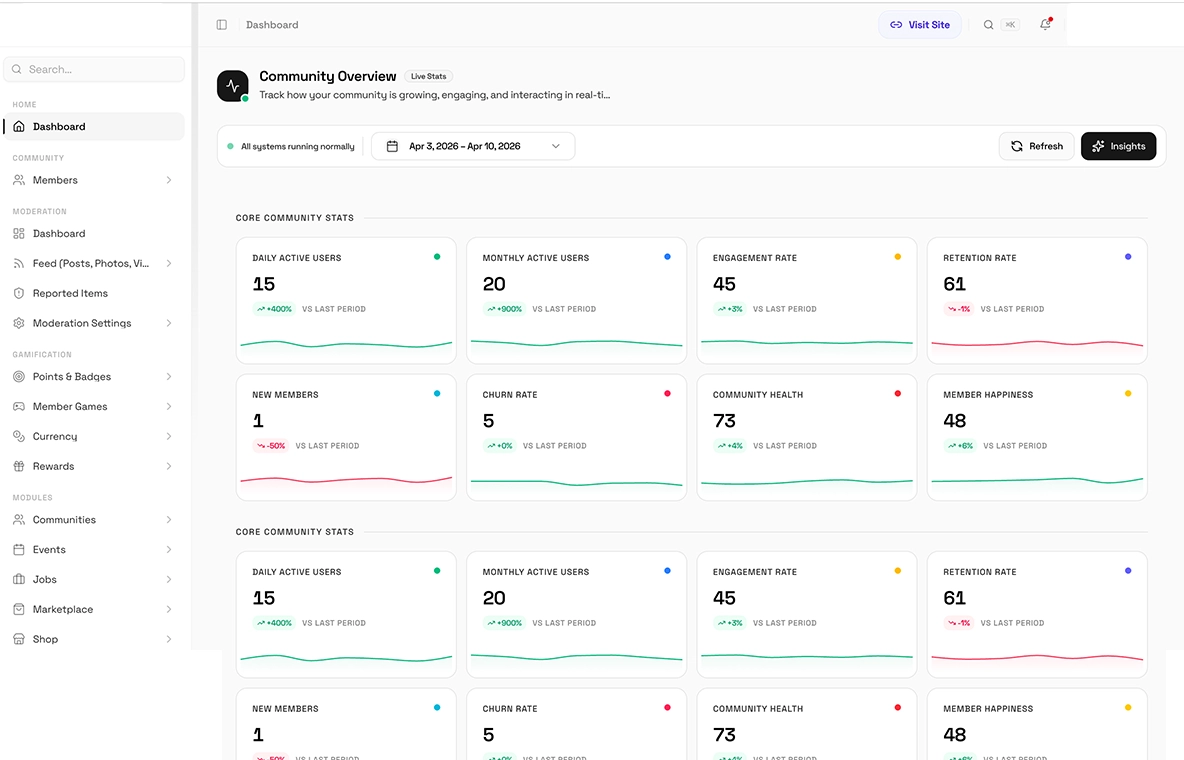Expand the Points & Badges chevron
Image resolution: width=1184 pixels, height=760 pixels.
[x=169, y=377]
